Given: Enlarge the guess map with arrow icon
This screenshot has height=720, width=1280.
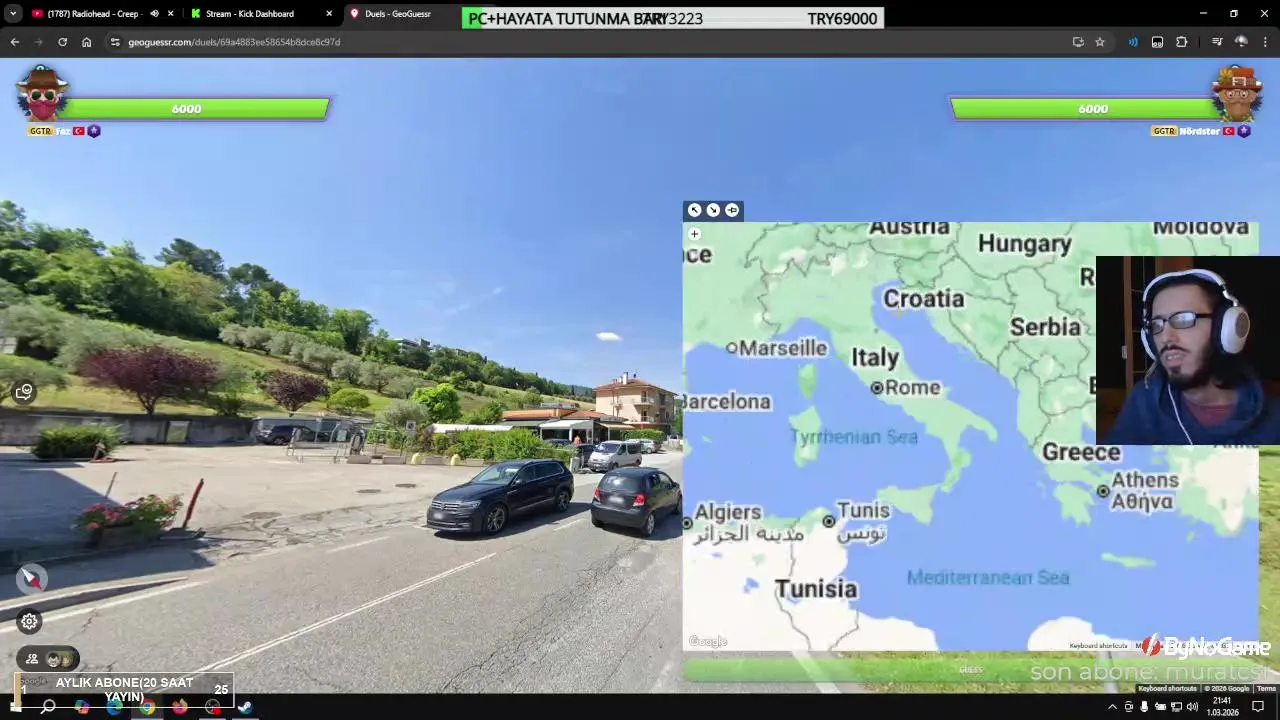Looking at the screenshot, I should 694,210.
